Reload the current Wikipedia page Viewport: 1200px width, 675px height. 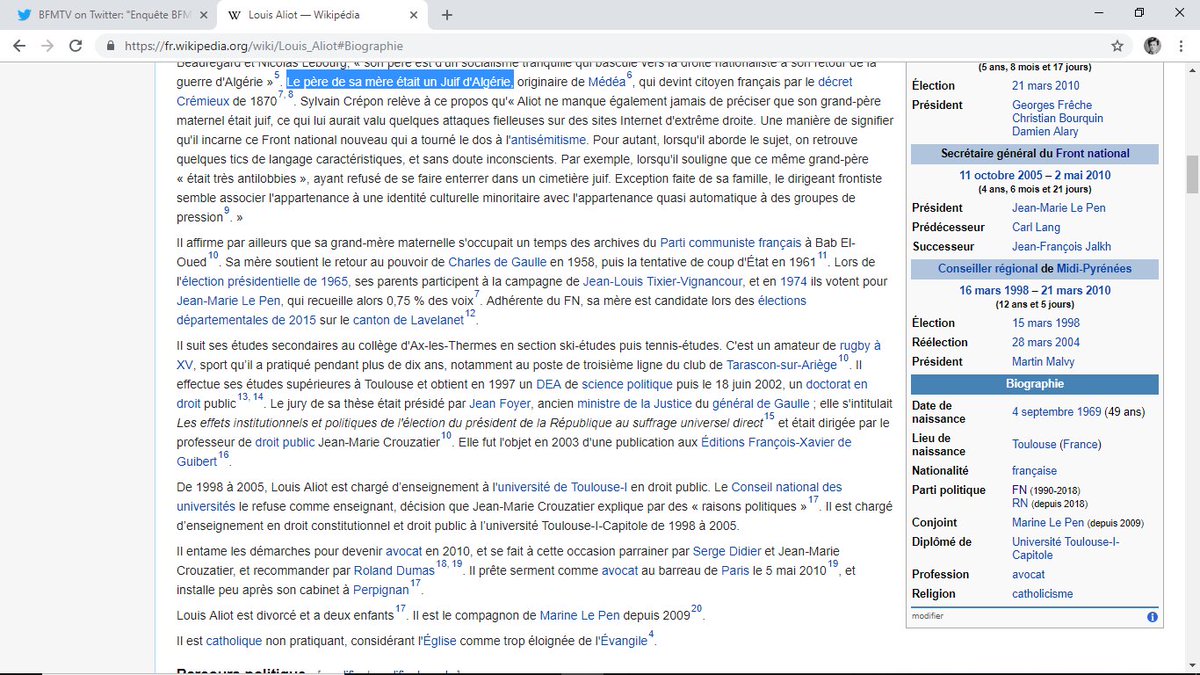pyautogui.click(x=74, y=46)
